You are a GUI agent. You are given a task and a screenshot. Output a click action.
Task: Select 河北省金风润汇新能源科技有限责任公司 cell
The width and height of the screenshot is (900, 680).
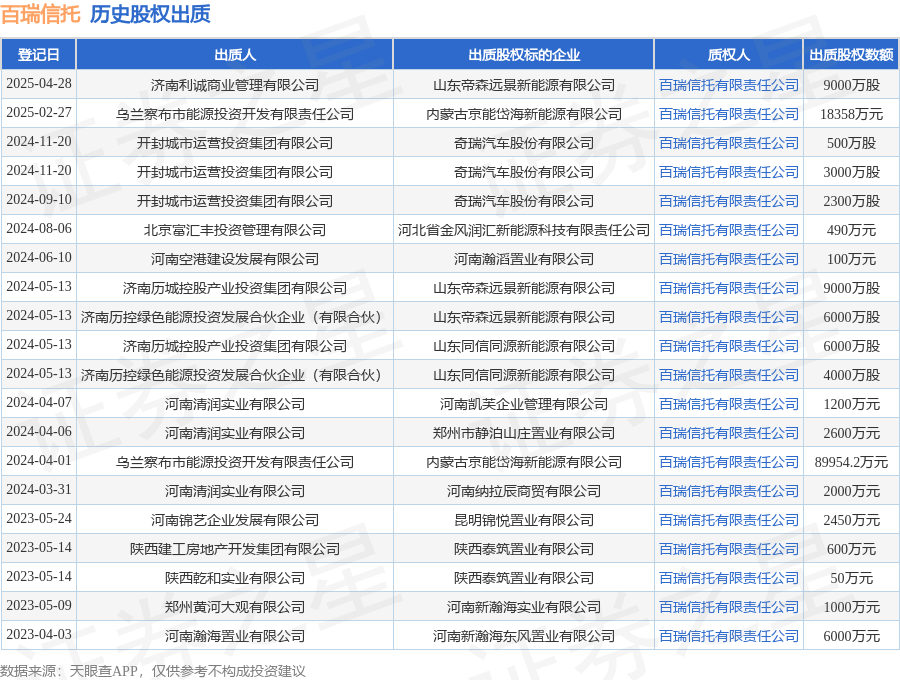pos(523,230)
